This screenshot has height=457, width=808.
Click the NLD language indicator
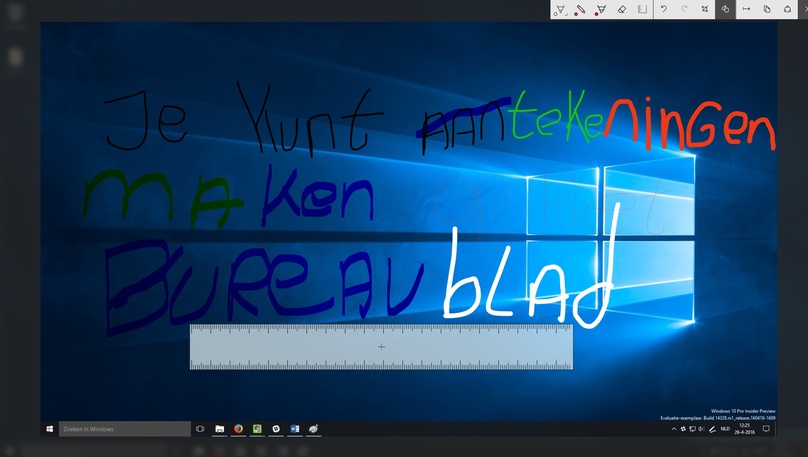tap(725, 429)
